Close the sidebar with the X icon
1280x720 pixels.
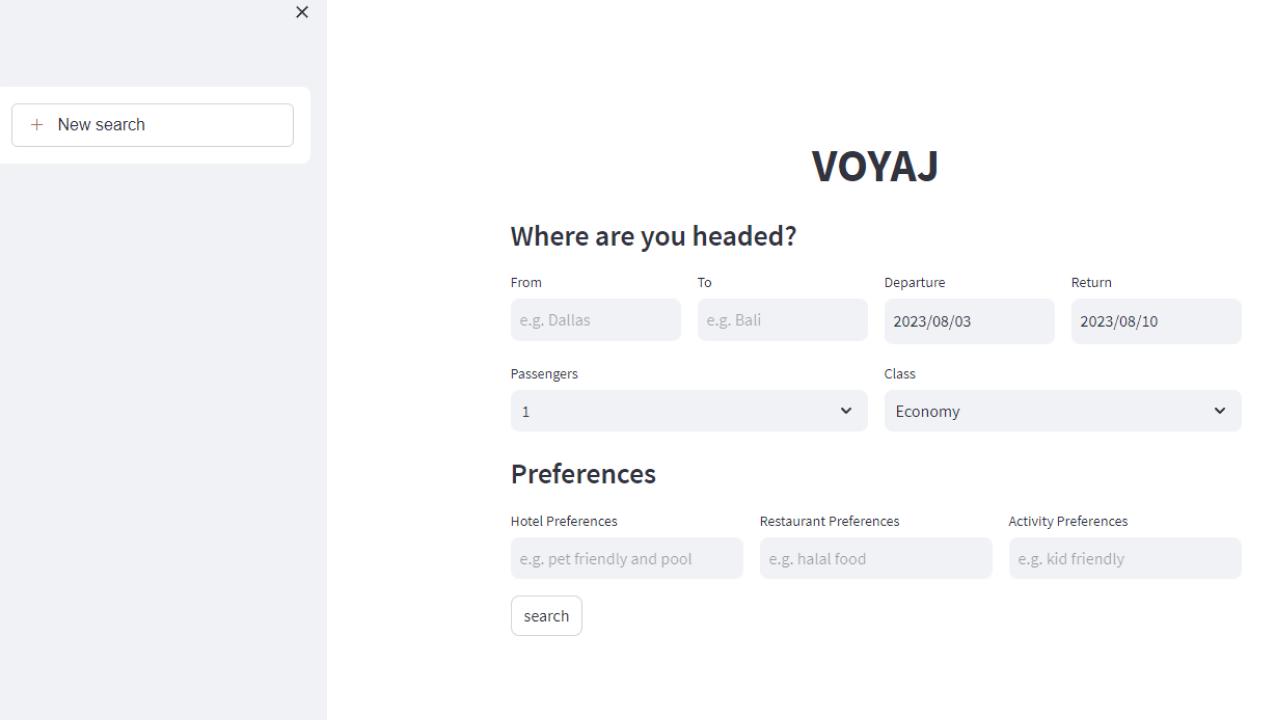tap(302, 12)
